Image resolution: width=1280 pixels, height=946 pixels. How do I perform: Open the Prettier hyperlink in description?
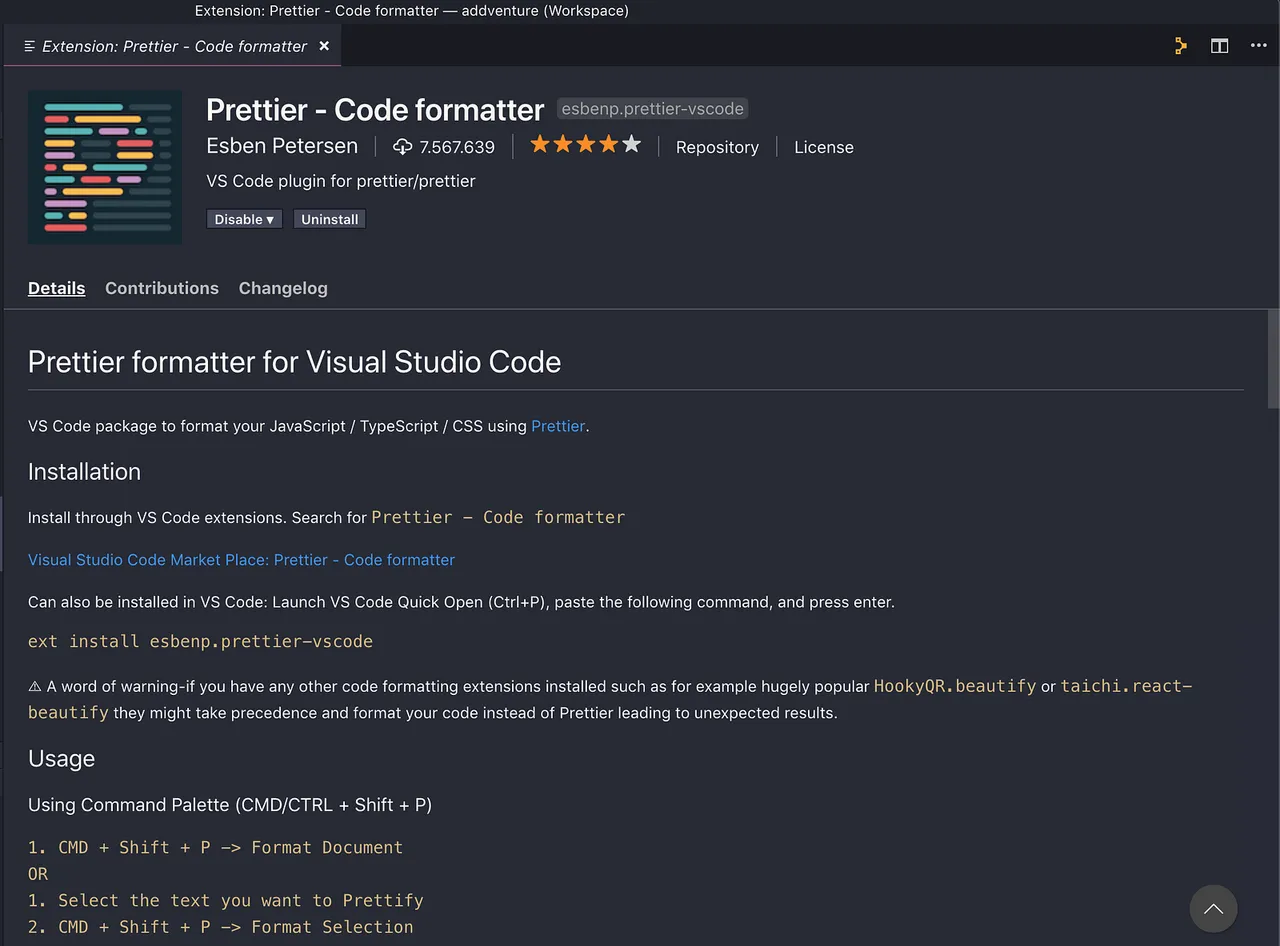[x=558, y=426]
